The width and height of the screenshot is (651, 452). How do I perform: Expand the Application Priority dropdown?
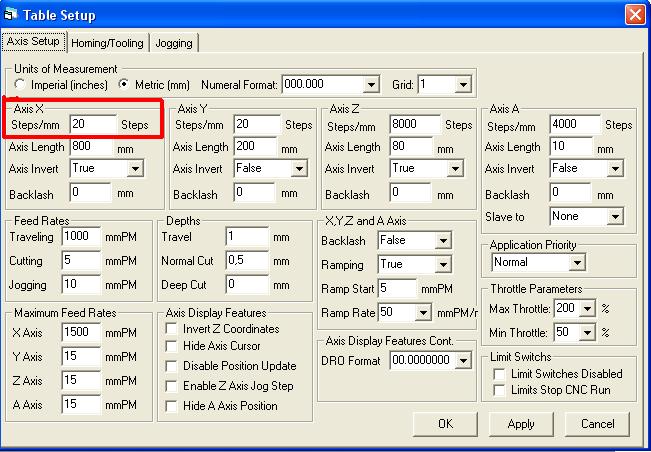tap(576, 262)
